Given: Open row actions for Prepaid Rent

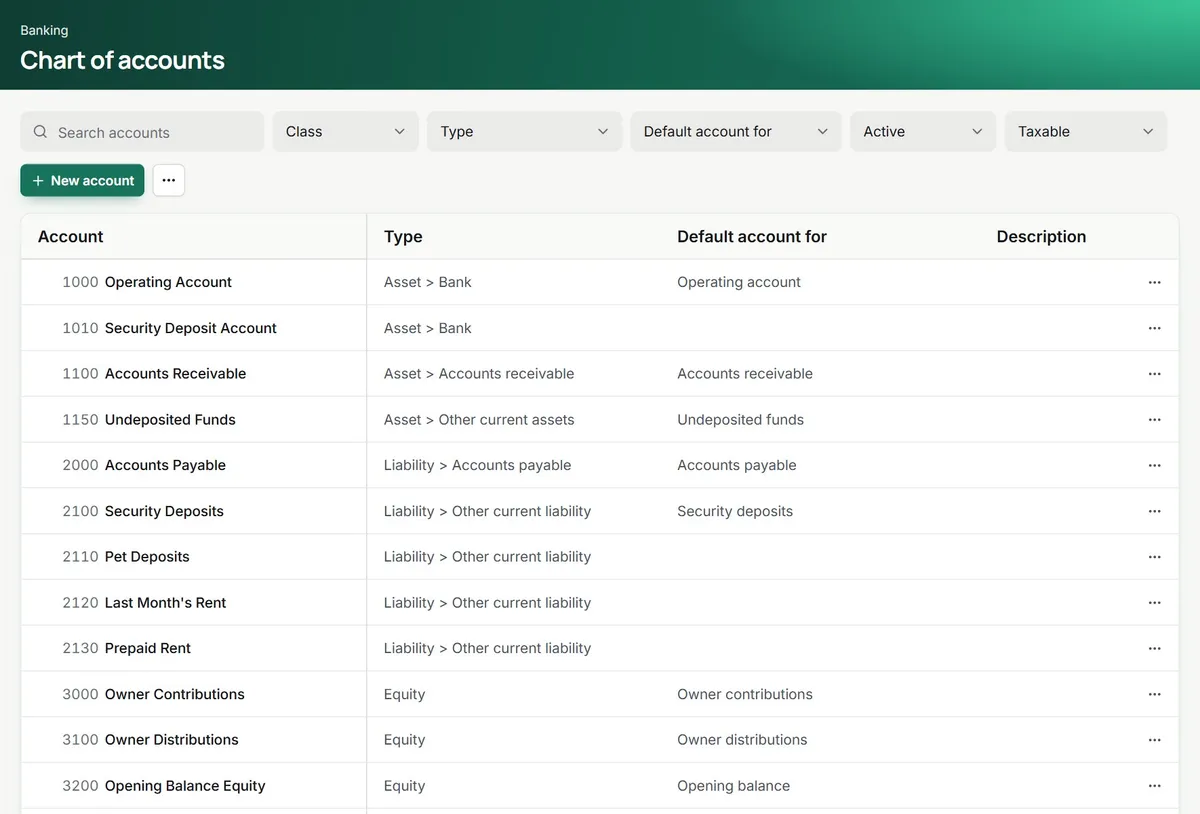Looking at the screenshot, I should 1154,648.
